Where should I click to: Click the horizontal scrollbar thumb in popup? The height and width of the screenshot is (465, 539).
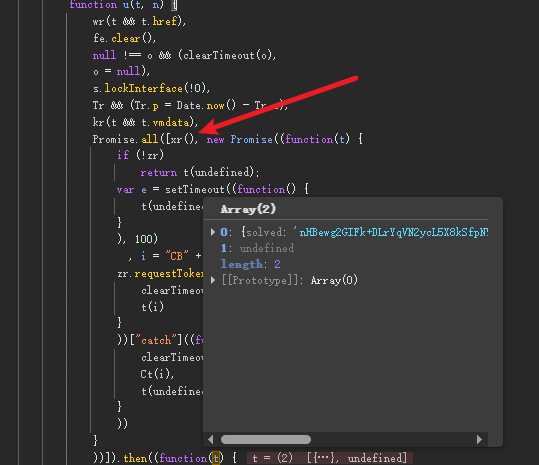[x=266, y=440]
